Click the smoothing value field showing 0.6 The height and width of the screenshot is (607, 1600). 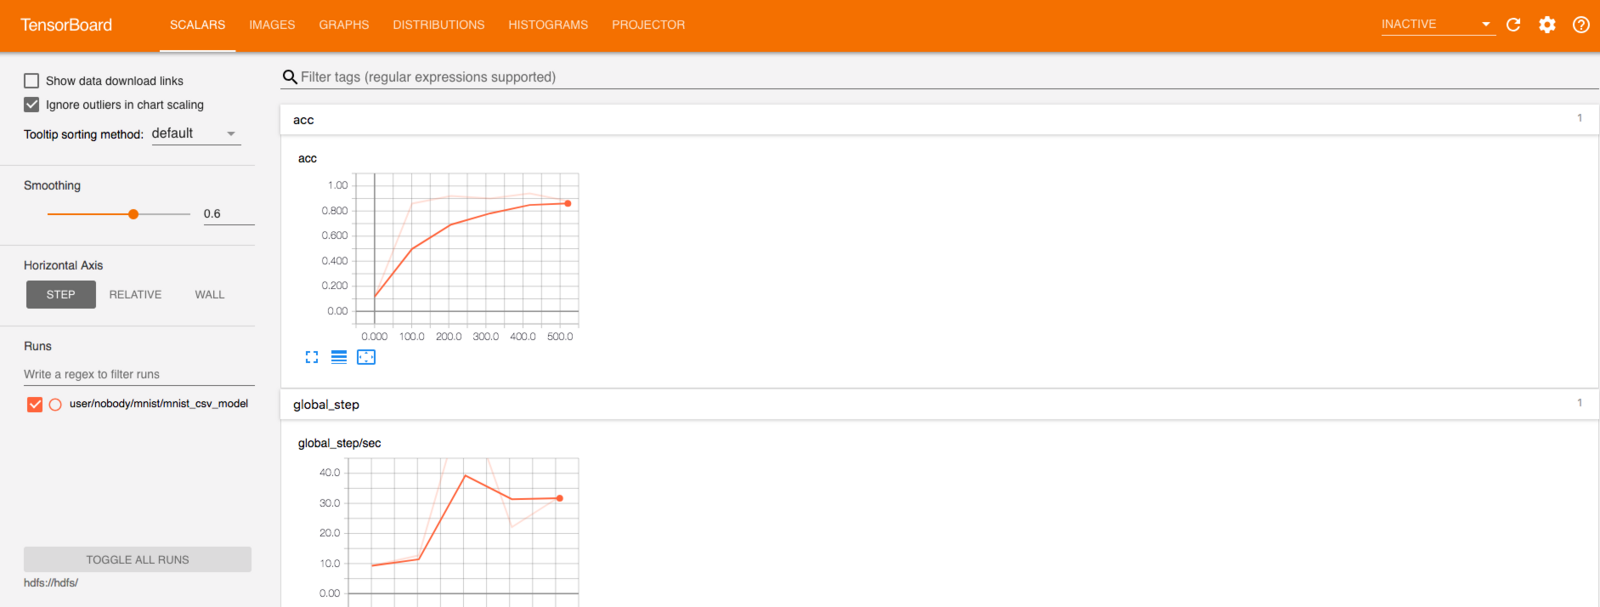[x=228, y=214]
